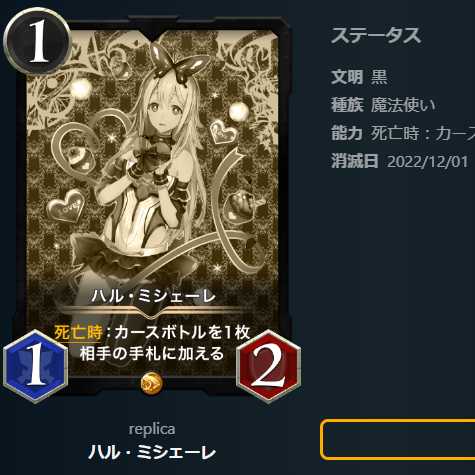Image resolution: width=475 pixels, height=475 pixels.
Task: Click the yellow outlined button
Action: click(398, 440)
